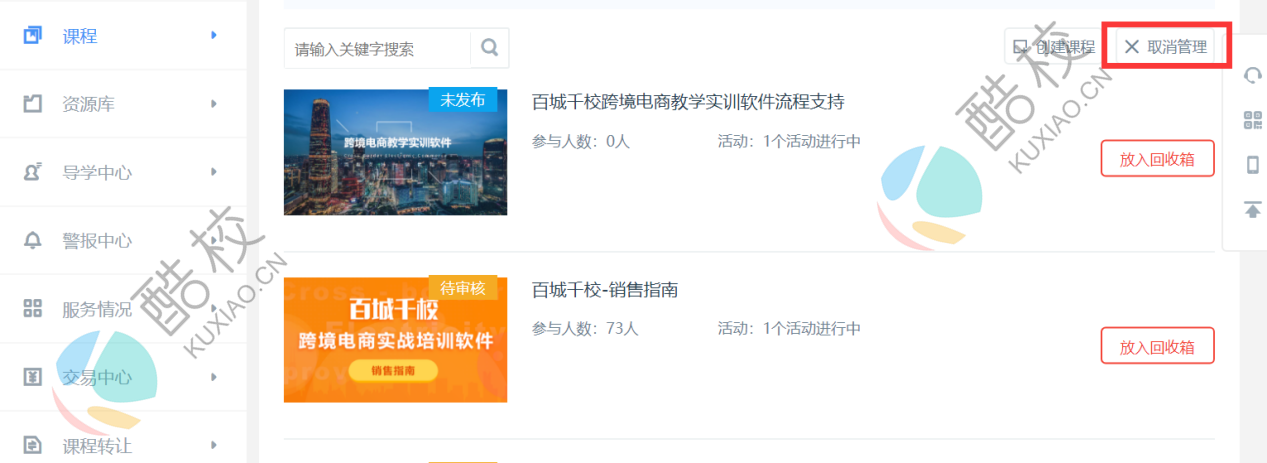Expand the 资源库 submenu arrow
This screenshot has width=1267, height=463.
point(213,104)
